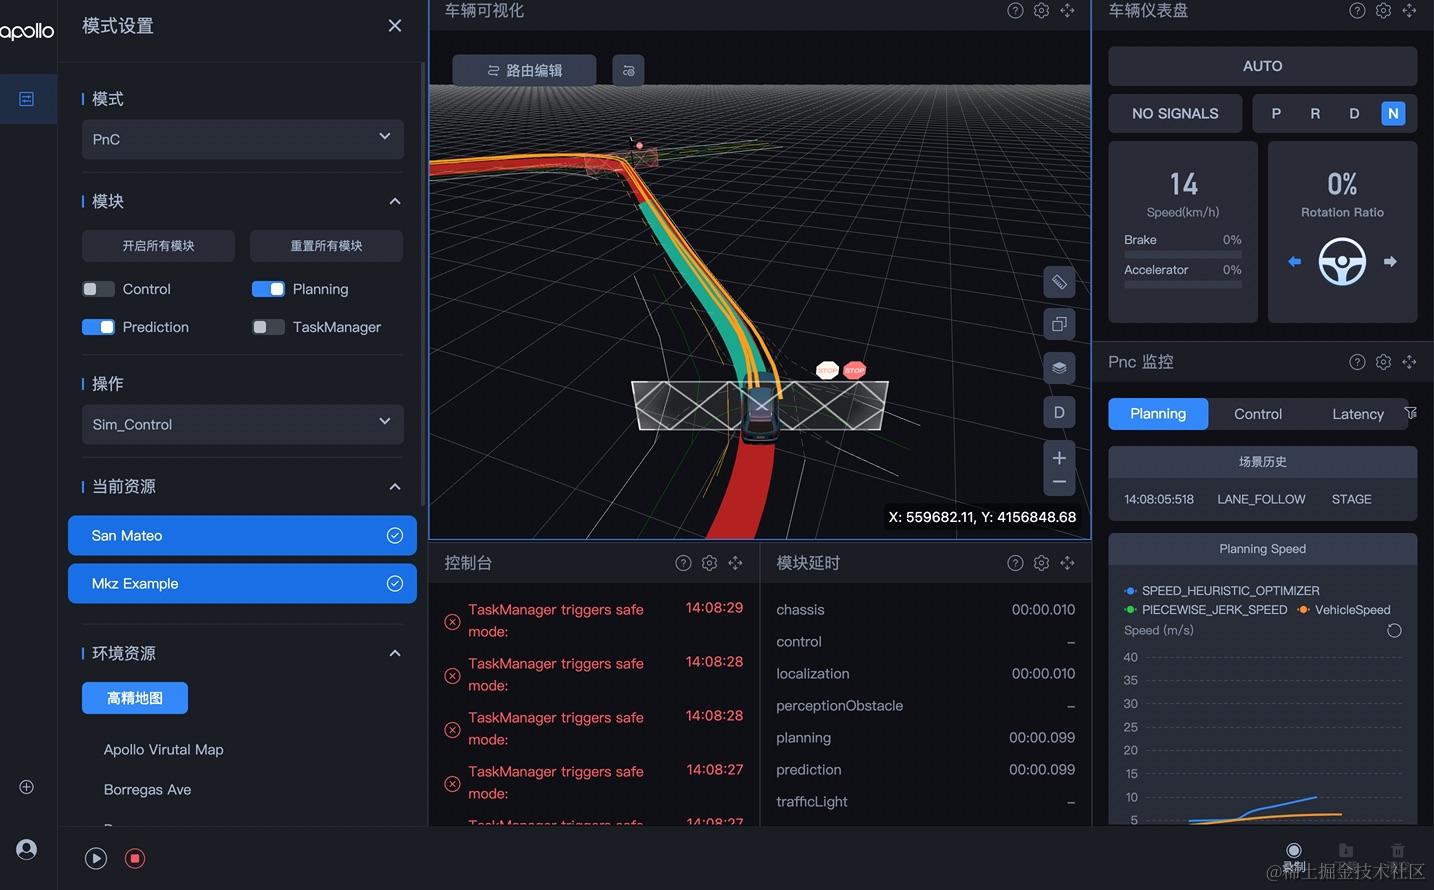Open the user profile icon

pos(27,849)
